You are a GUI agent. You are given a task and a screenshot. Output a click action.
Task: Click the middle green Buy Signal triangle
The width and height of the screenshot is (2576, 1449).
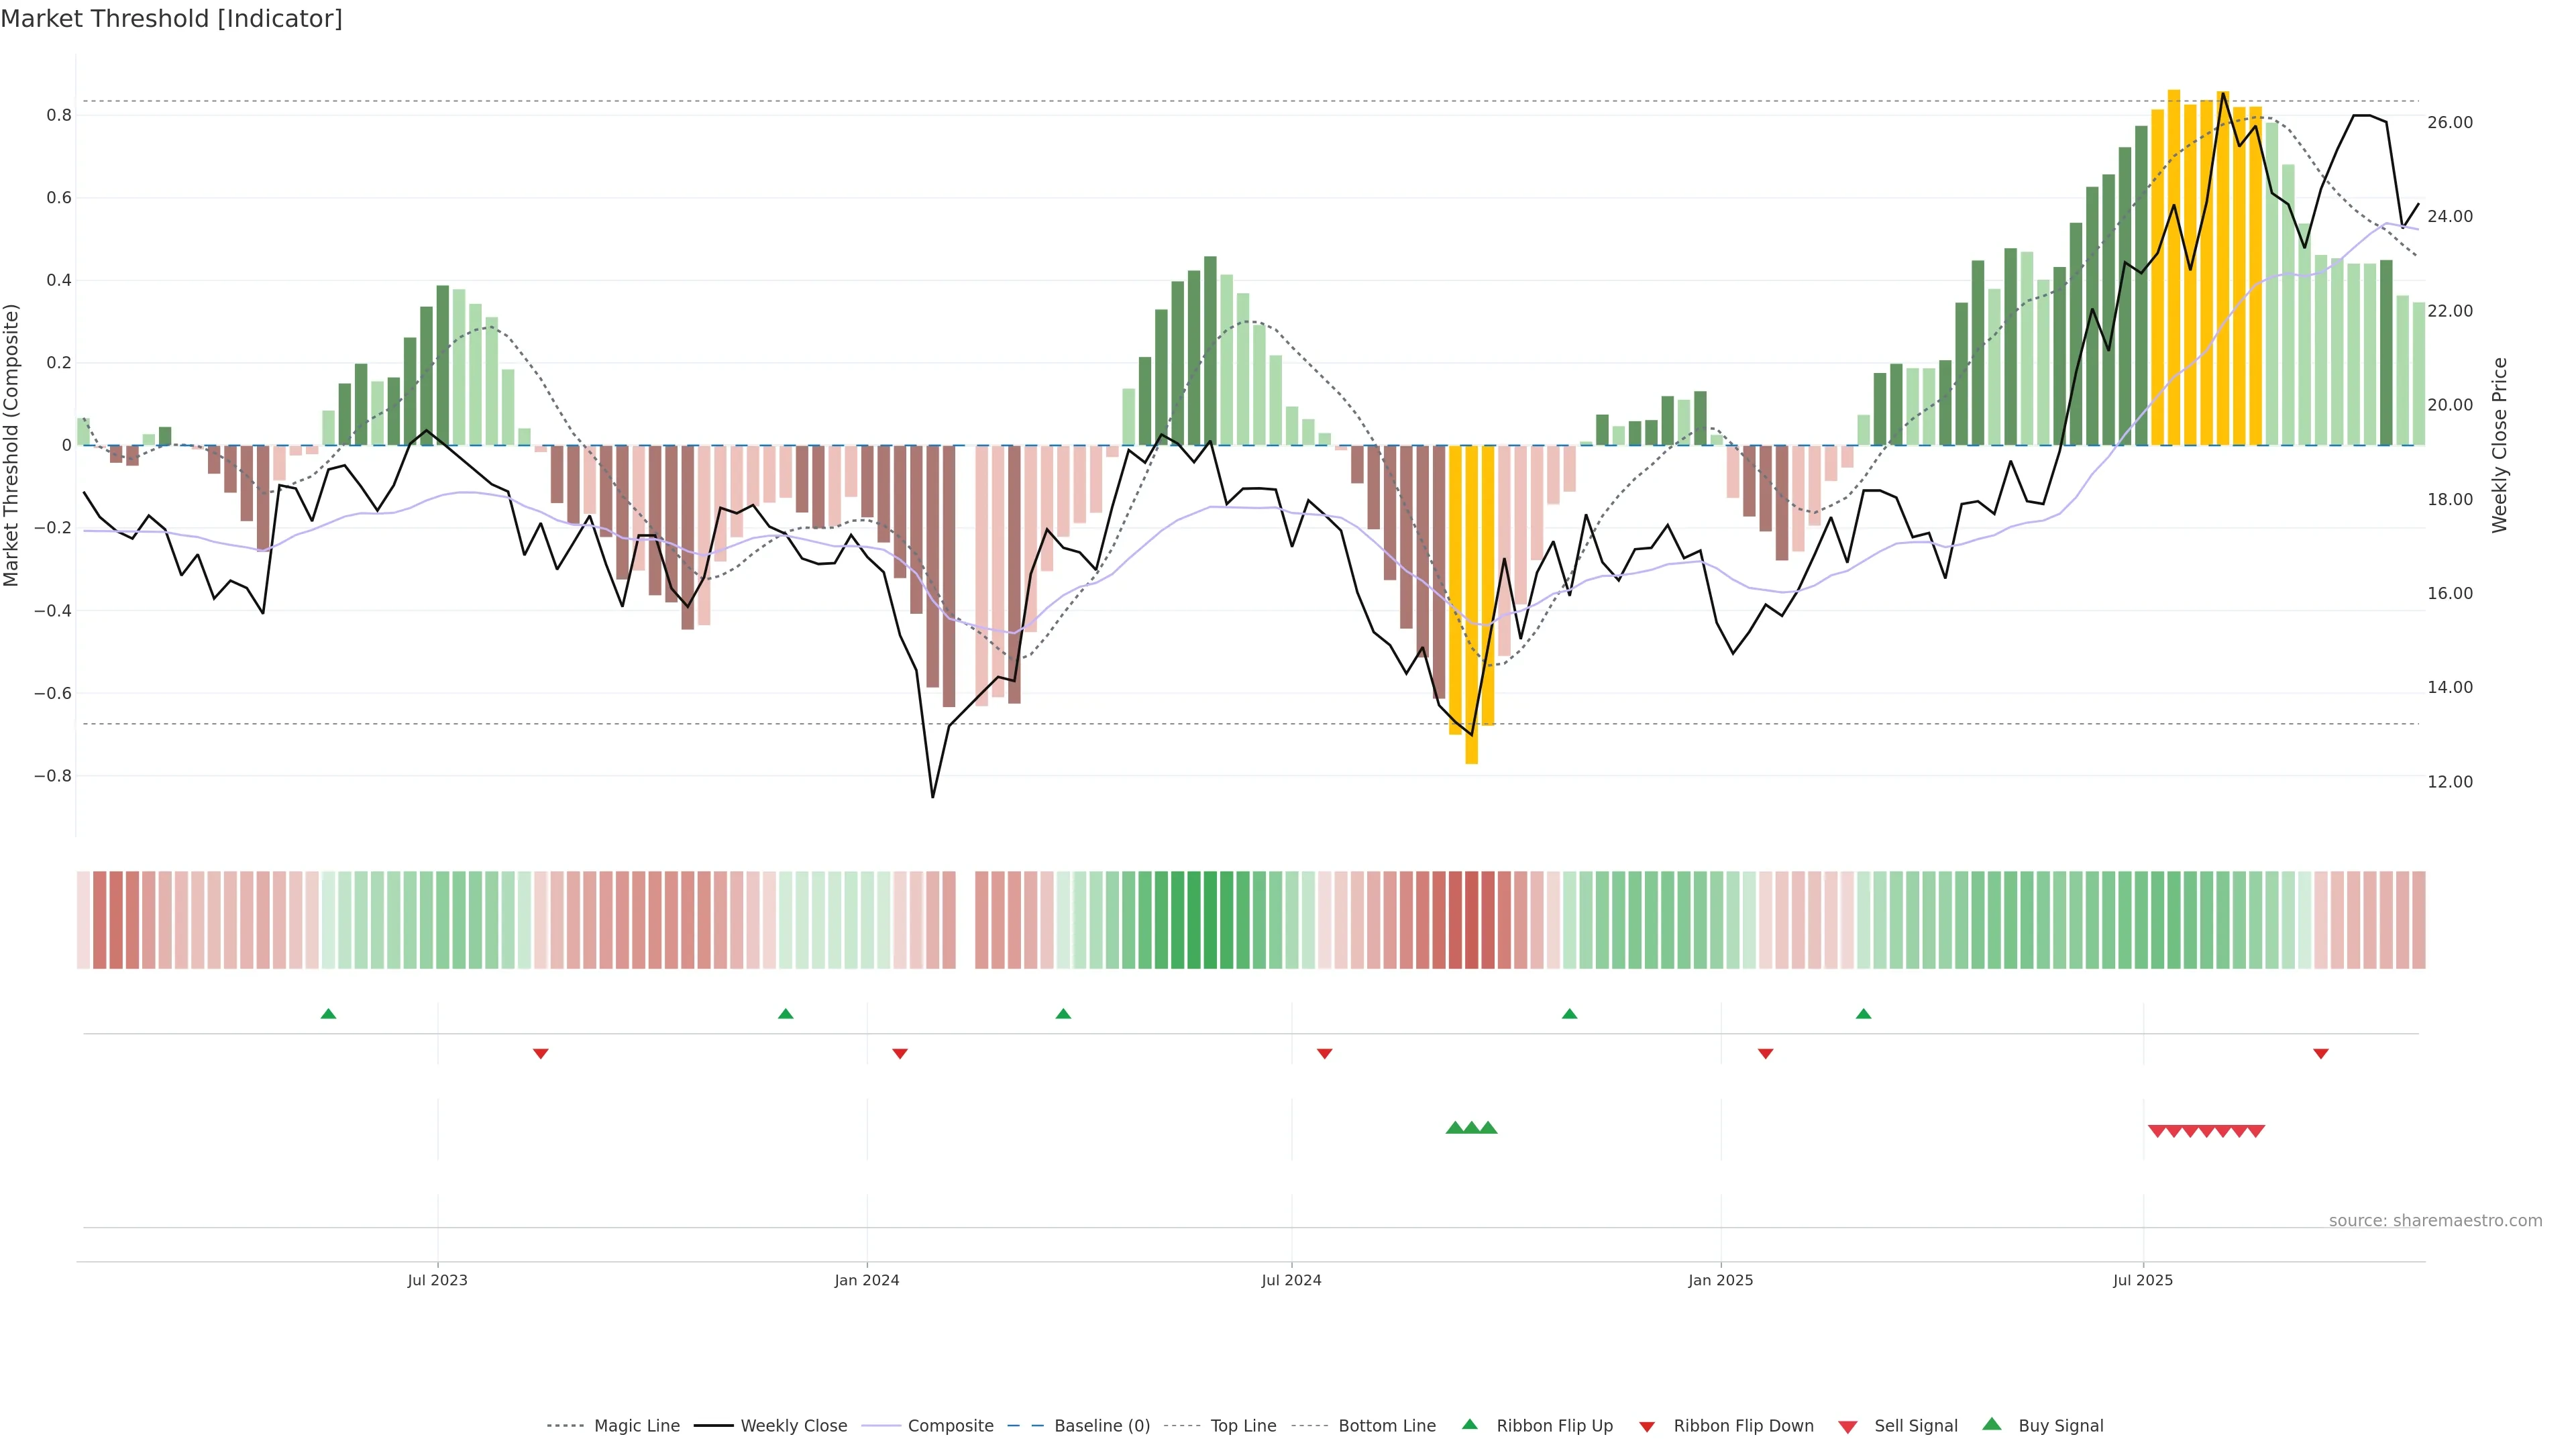click(x=1471, y=1128)
